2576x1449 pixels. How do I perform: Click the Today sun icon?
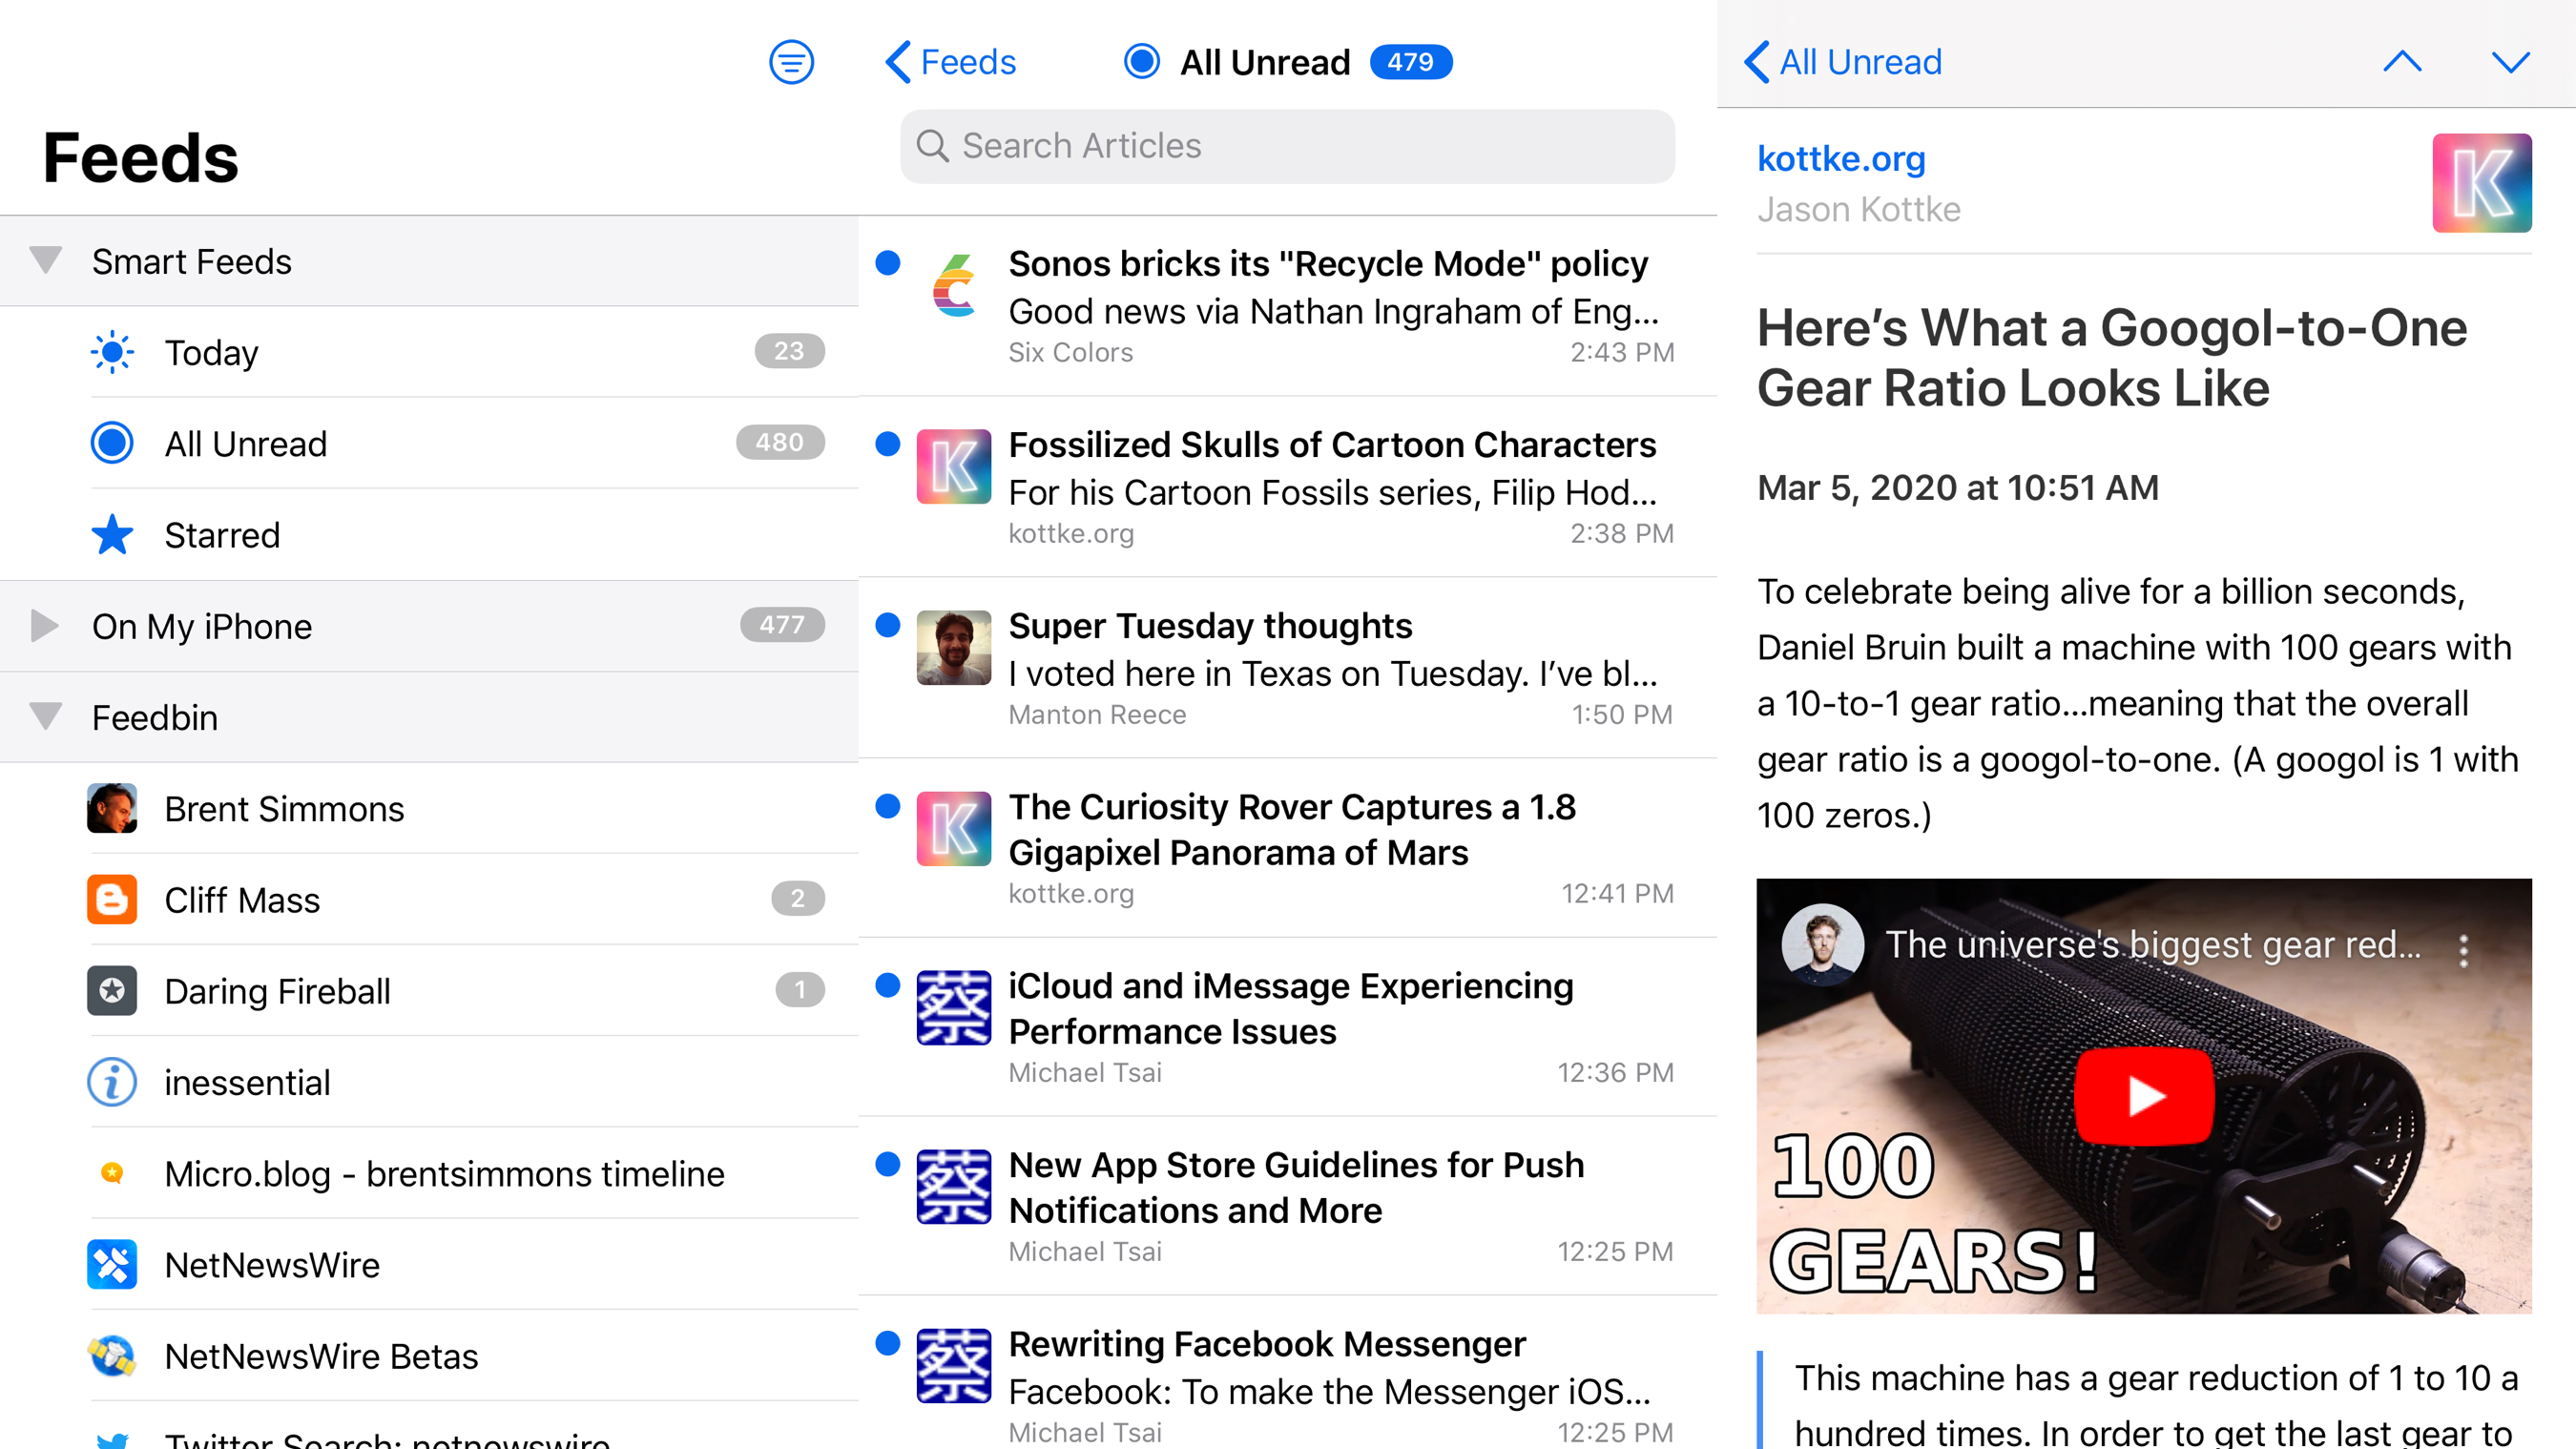pos(112,352)
